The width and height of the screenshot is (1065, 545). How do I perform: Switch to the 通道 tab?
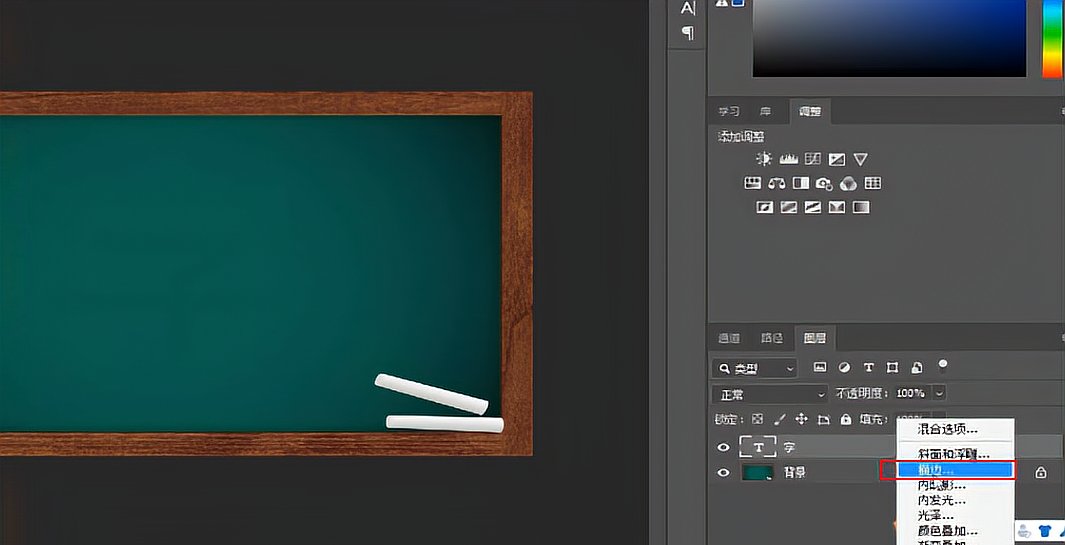729,338
